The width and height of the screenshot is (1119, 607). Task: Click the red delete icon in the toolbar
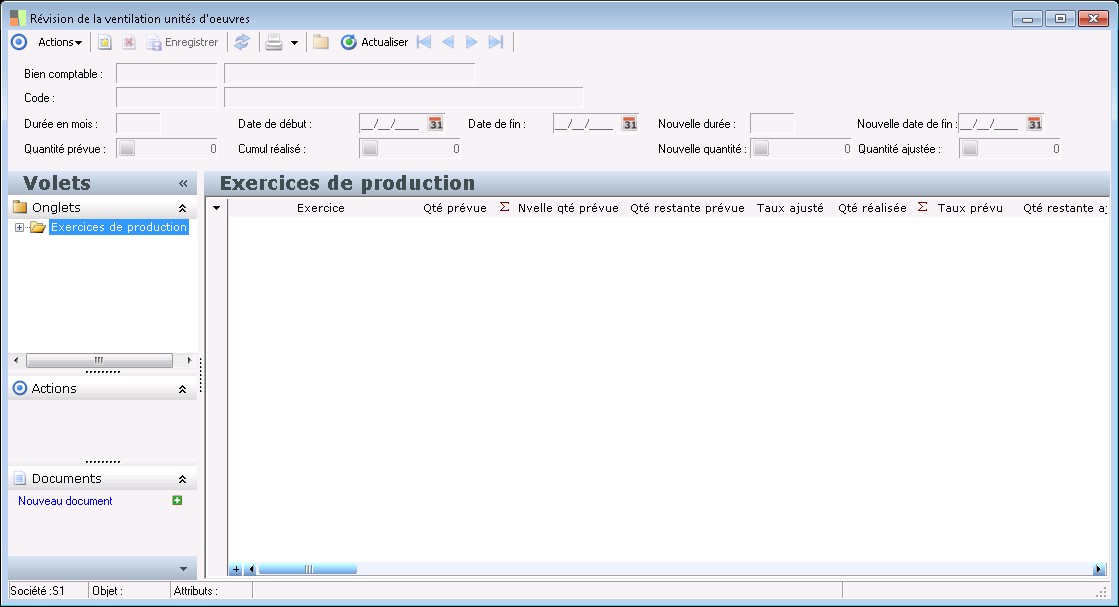pos(128,42)
